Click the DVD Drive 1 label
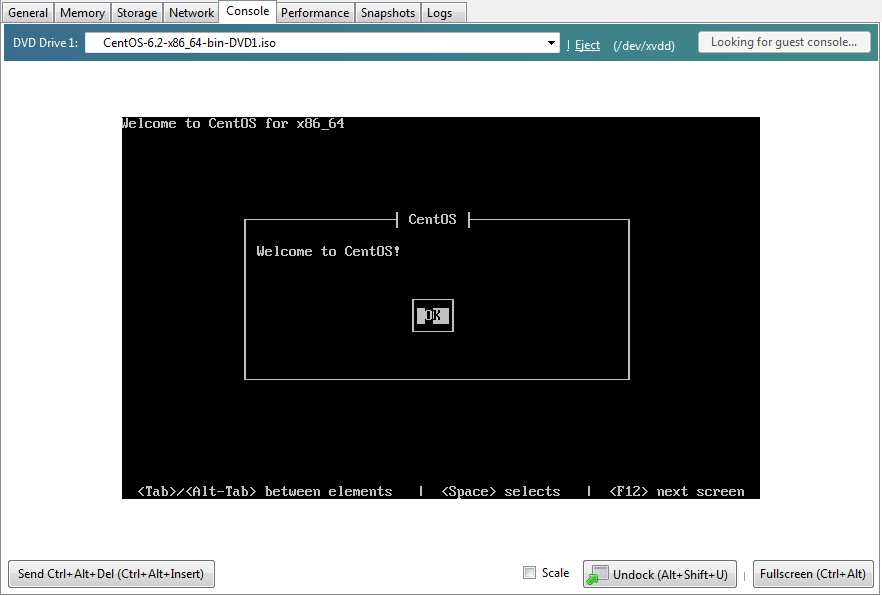Screen dimensions: 882x596 pos(45,43)
